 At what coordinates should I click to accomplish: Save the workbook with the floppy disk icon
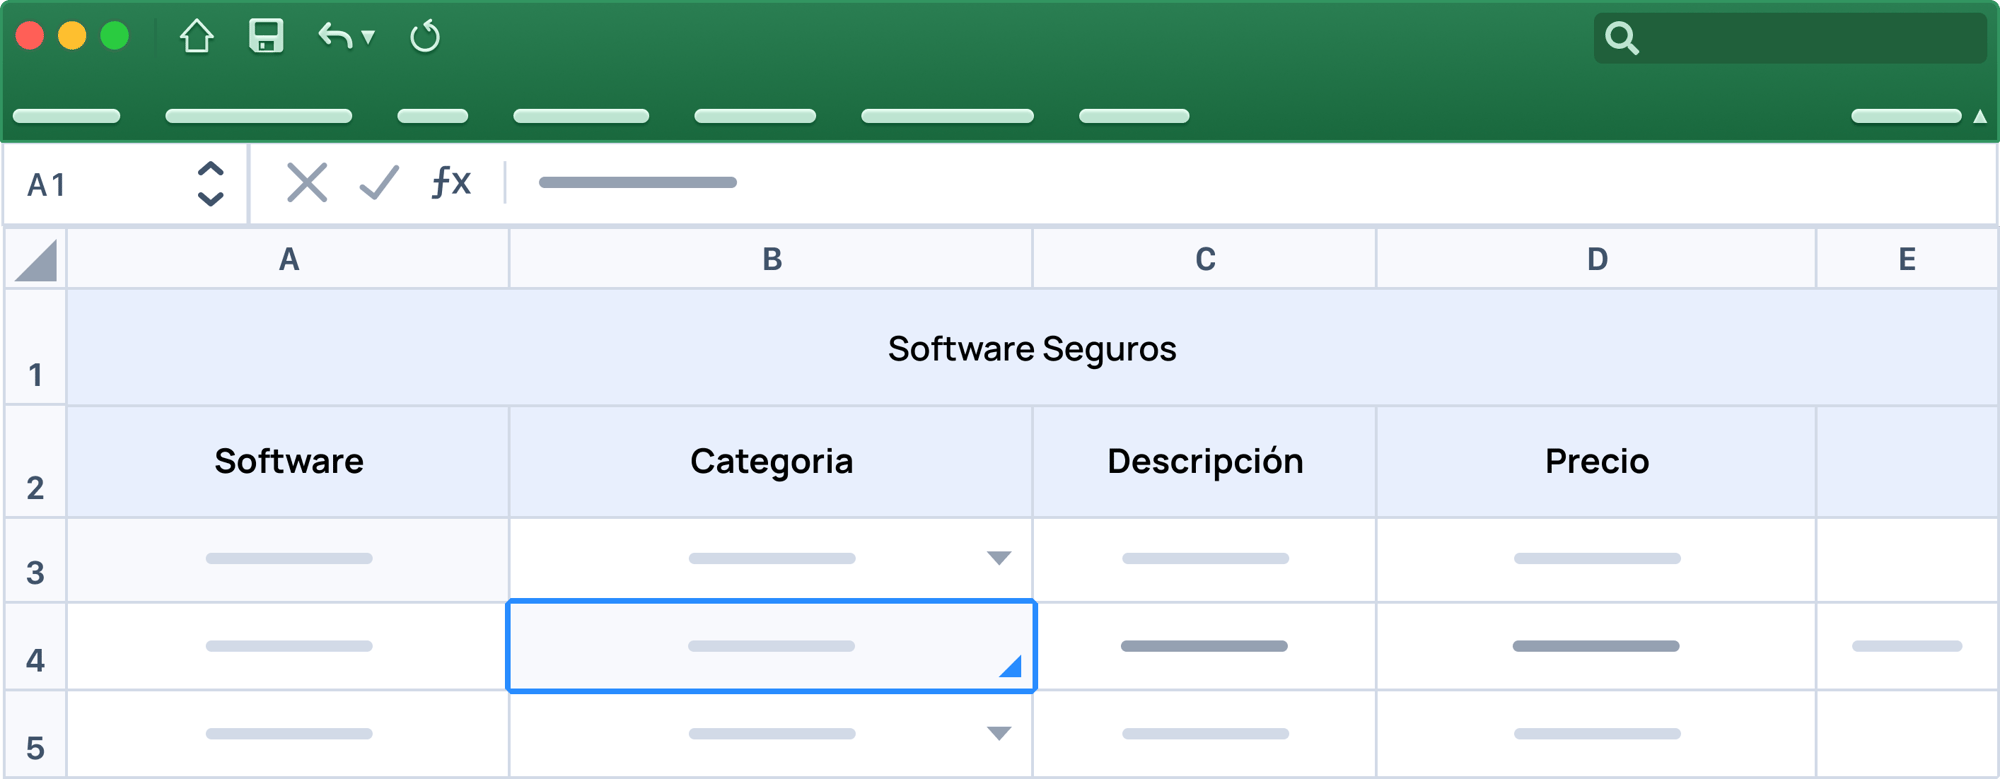[x=266, y=36]
